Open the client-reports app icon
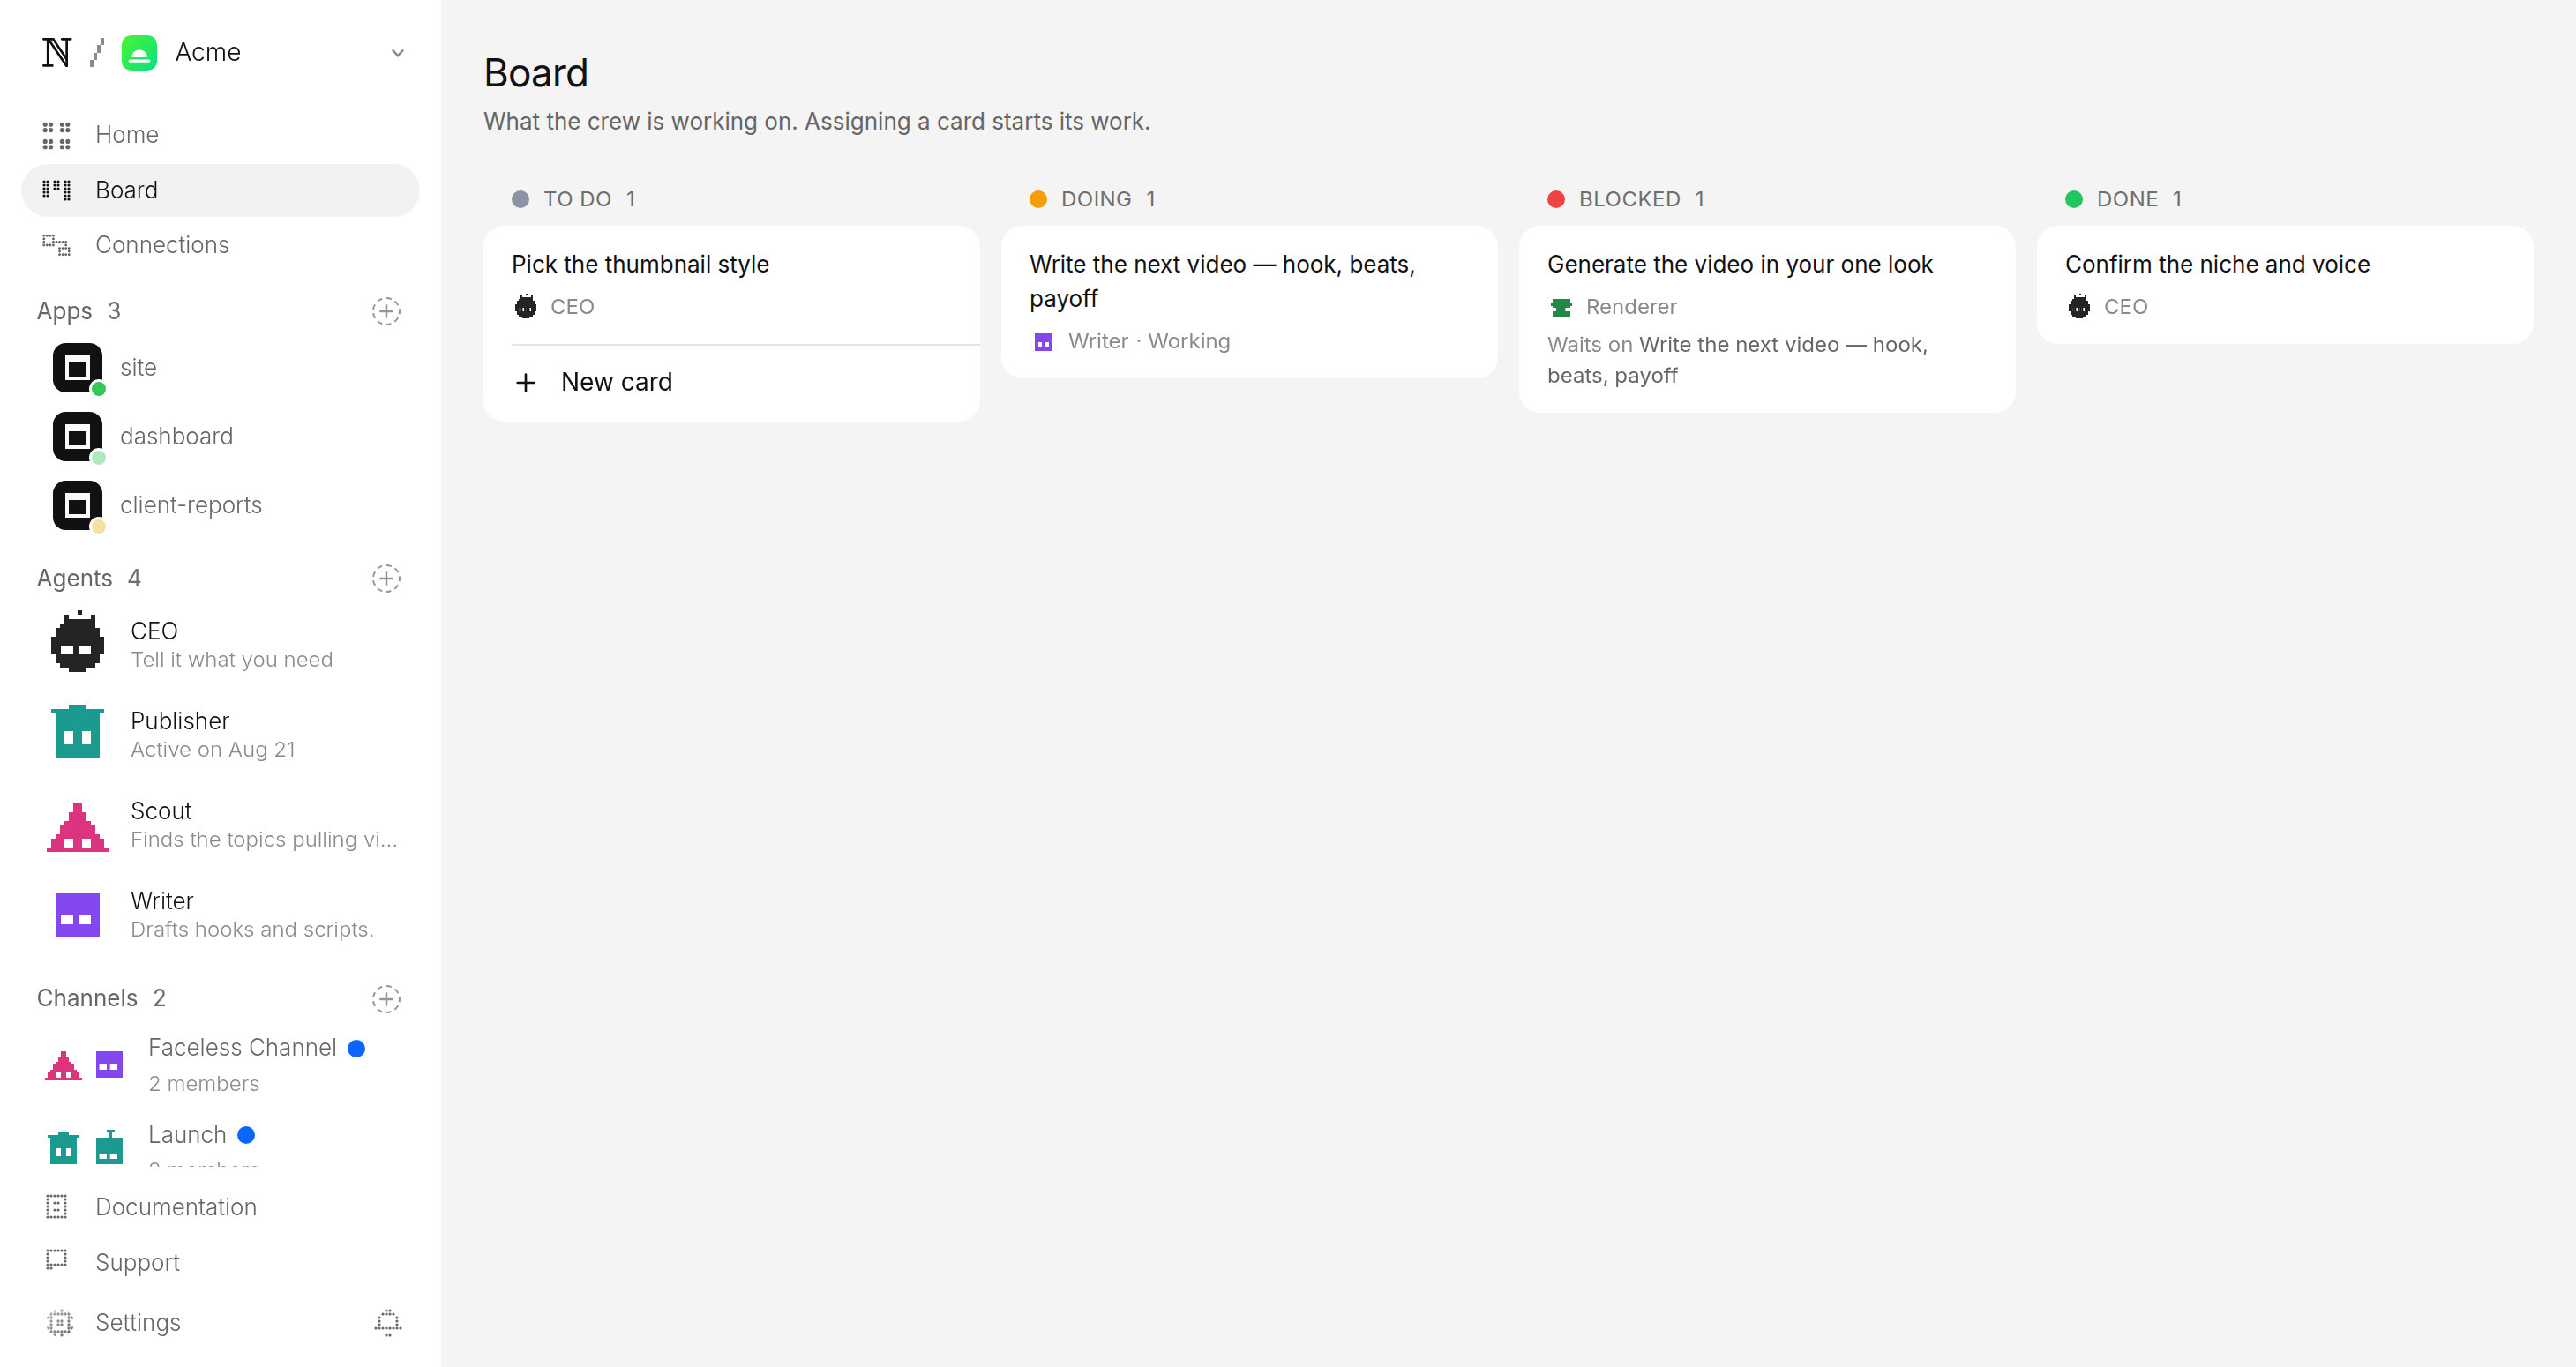The height and width of the screenshot is (1367, 2576). point(77,506)
